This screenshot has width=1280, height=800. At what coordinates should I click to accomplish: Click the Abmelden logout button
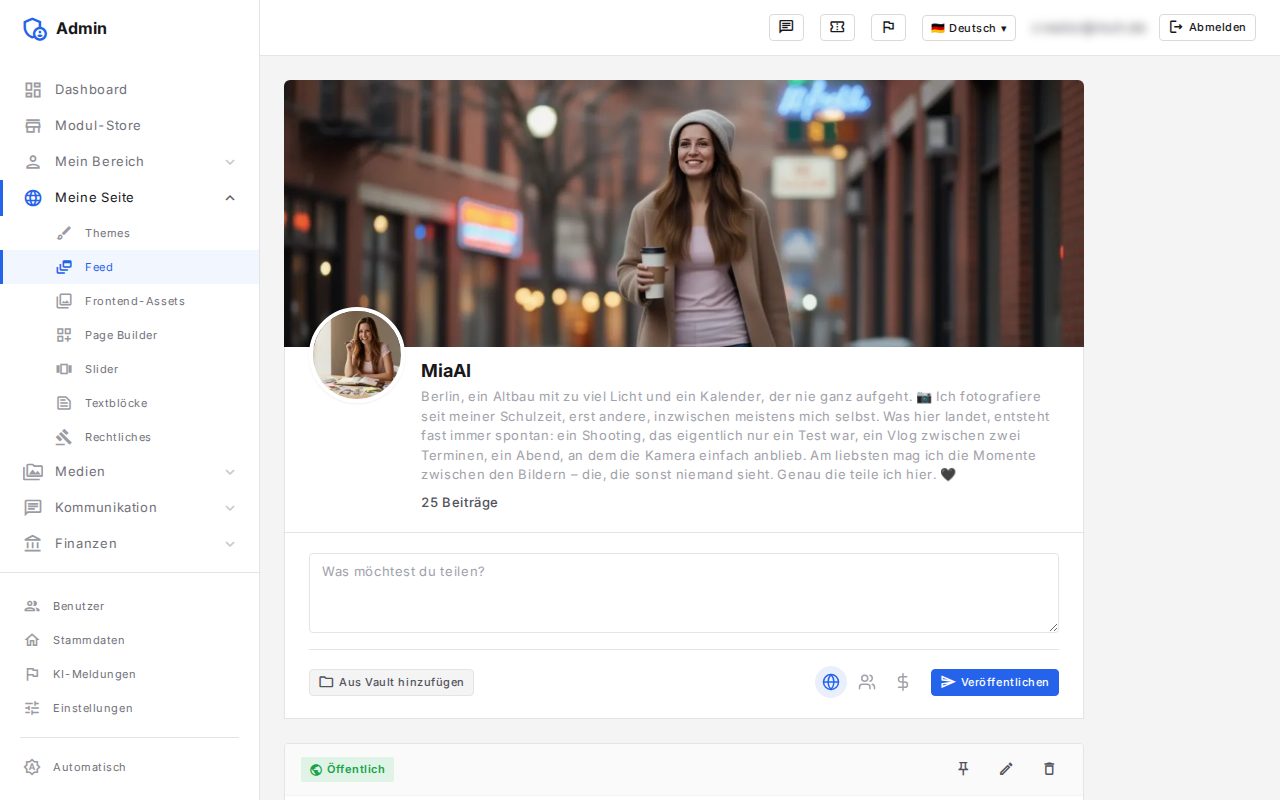(x=1207, y=28)
